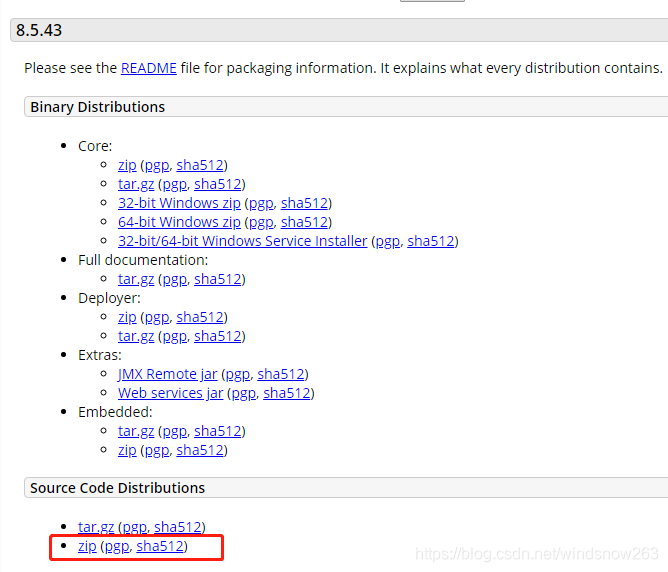Open pgp signature for Core tar.gz
668x572 pixels.
175,184
